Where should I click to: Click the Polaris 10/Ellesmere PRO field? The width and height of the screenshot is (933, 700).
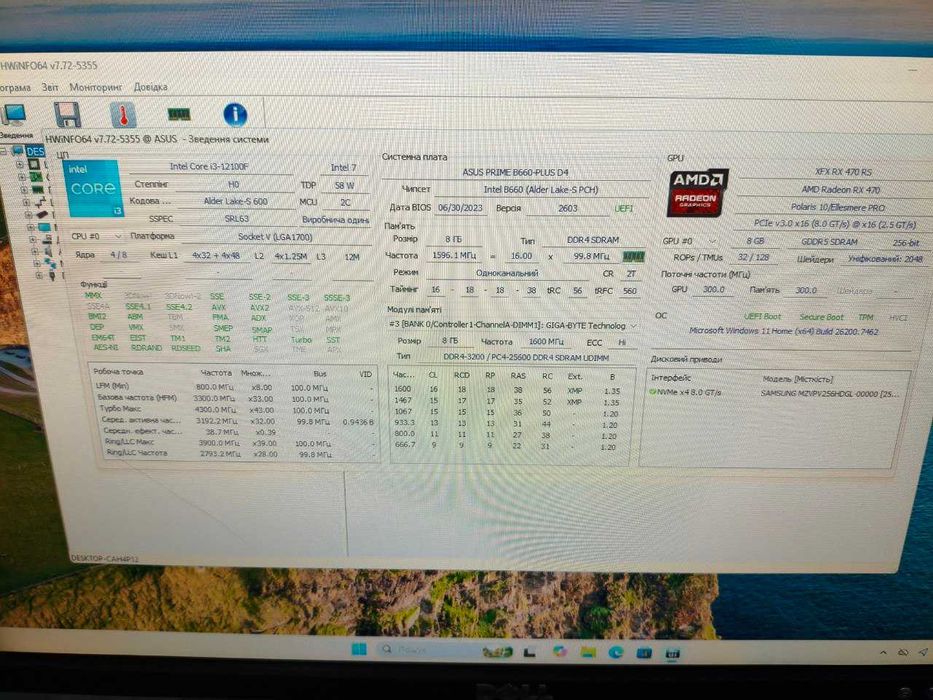pyautogui.click(x=838, y=207)
